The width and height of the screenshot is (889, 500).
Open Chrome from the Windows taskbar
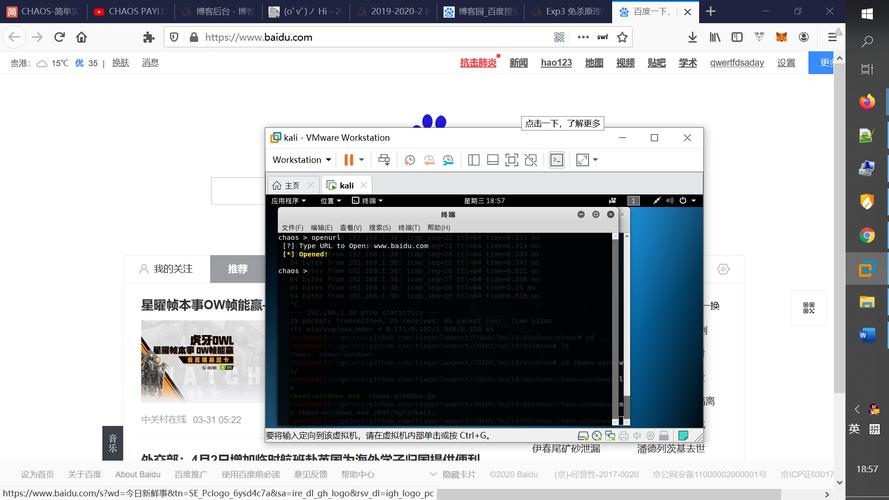pos(867,235)
